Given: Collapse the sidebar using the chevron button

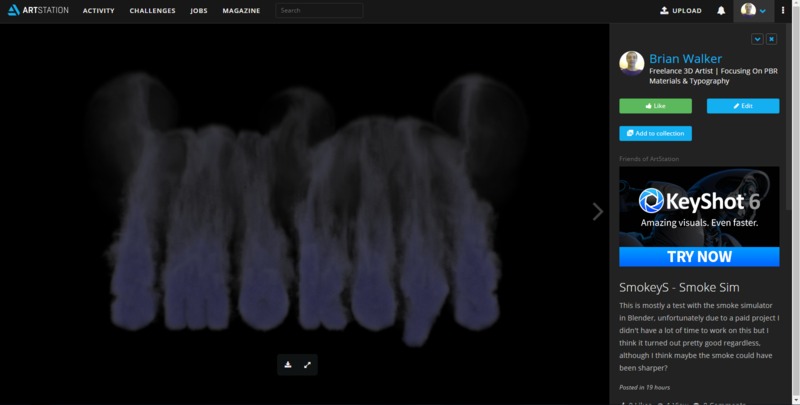Looking at the screenshot, I should point(757,39).
